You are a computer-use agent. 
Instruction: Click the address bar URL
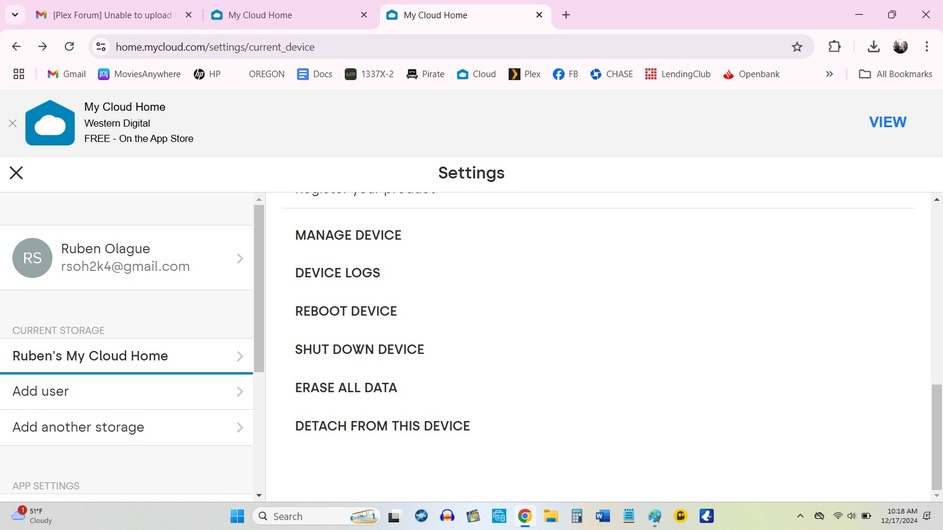pos(215,47)
